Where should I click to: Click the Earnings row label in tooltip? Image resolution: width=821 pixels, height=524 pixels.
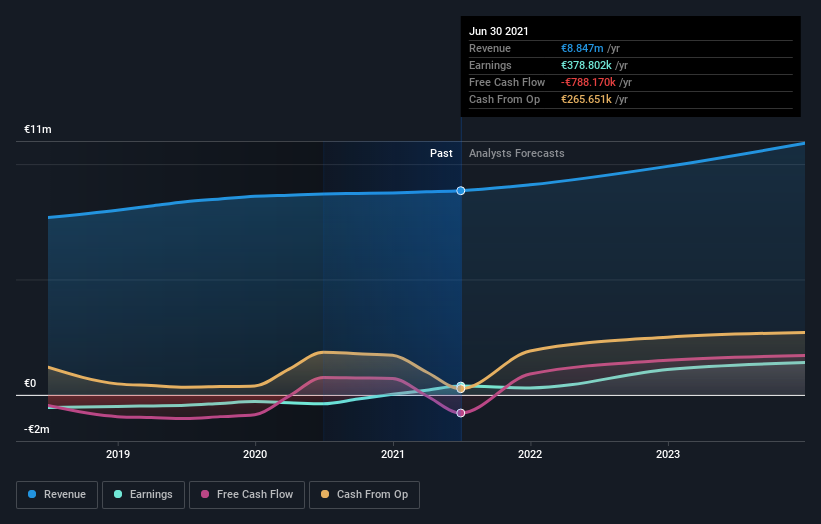[490, 65]
